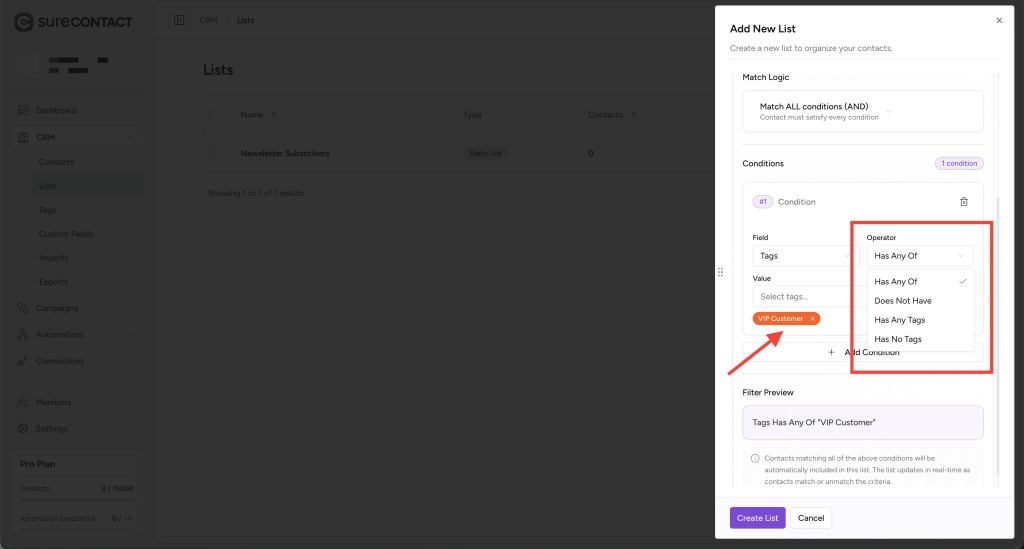Open the Match Logic dropdown
1024x549 pixels.
(862, 111)
